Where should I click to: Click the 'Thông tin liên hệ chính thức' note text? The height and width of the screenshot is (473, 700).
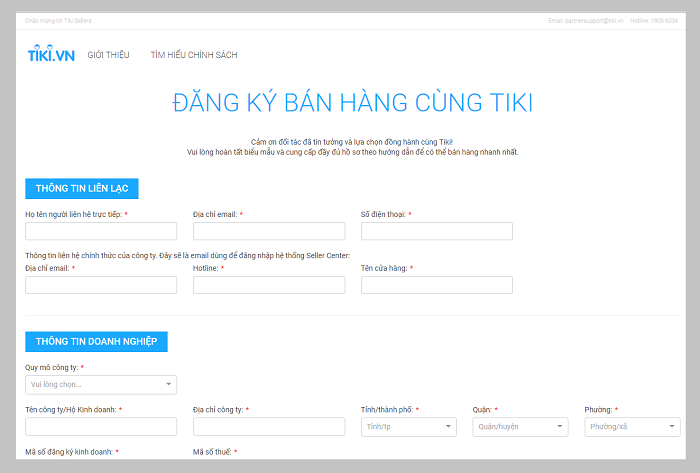188,256
